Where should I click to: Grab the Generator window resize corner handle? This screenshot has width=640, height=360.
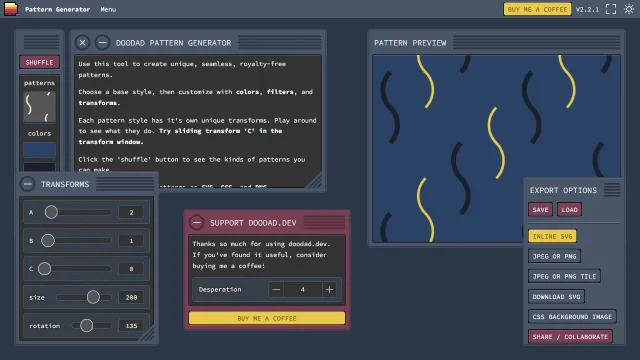pyautogui.click(x=315, y=181)
